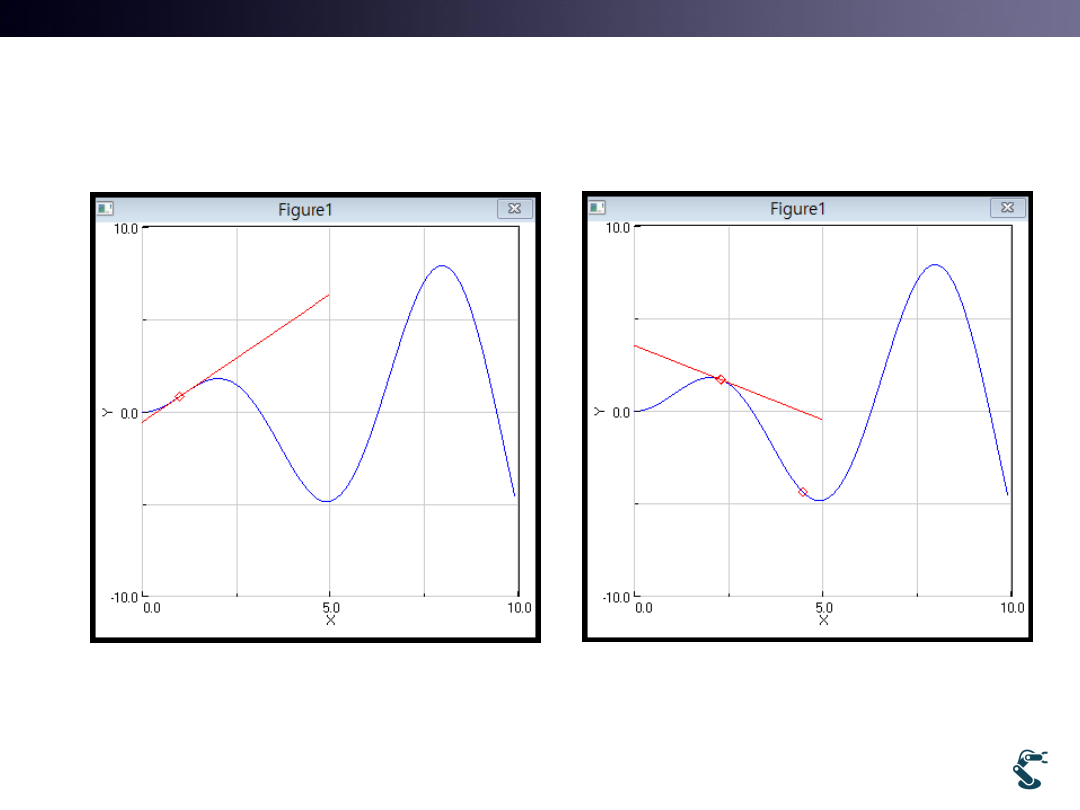Click the left Figure1 title bar text

306,209
